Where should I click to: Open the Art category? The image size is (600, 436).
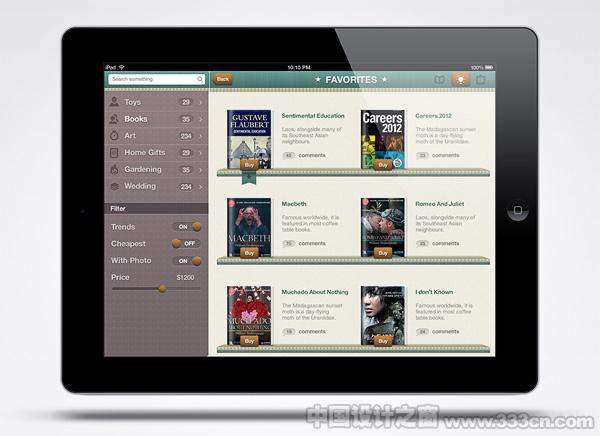tap(156, 136)
